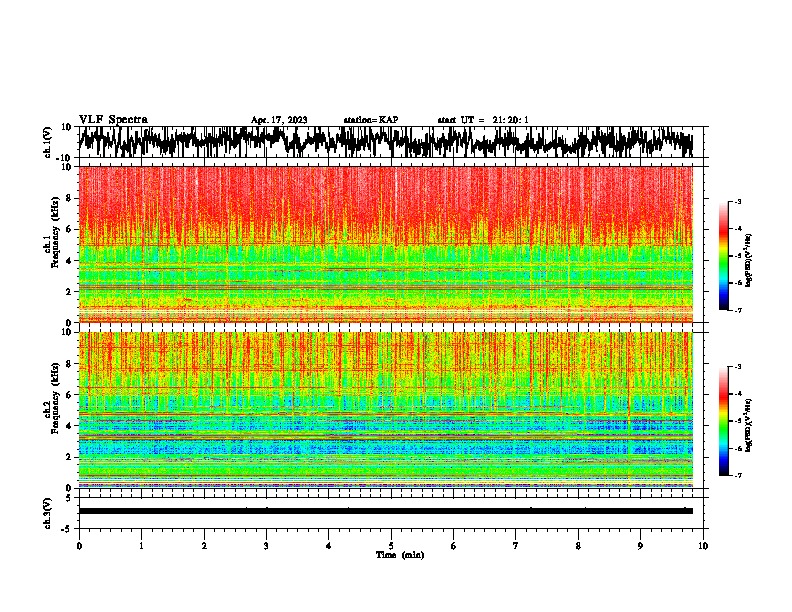Click the "6" kHz tick on ch.1 frequency axis

click(x=69, y=229)
